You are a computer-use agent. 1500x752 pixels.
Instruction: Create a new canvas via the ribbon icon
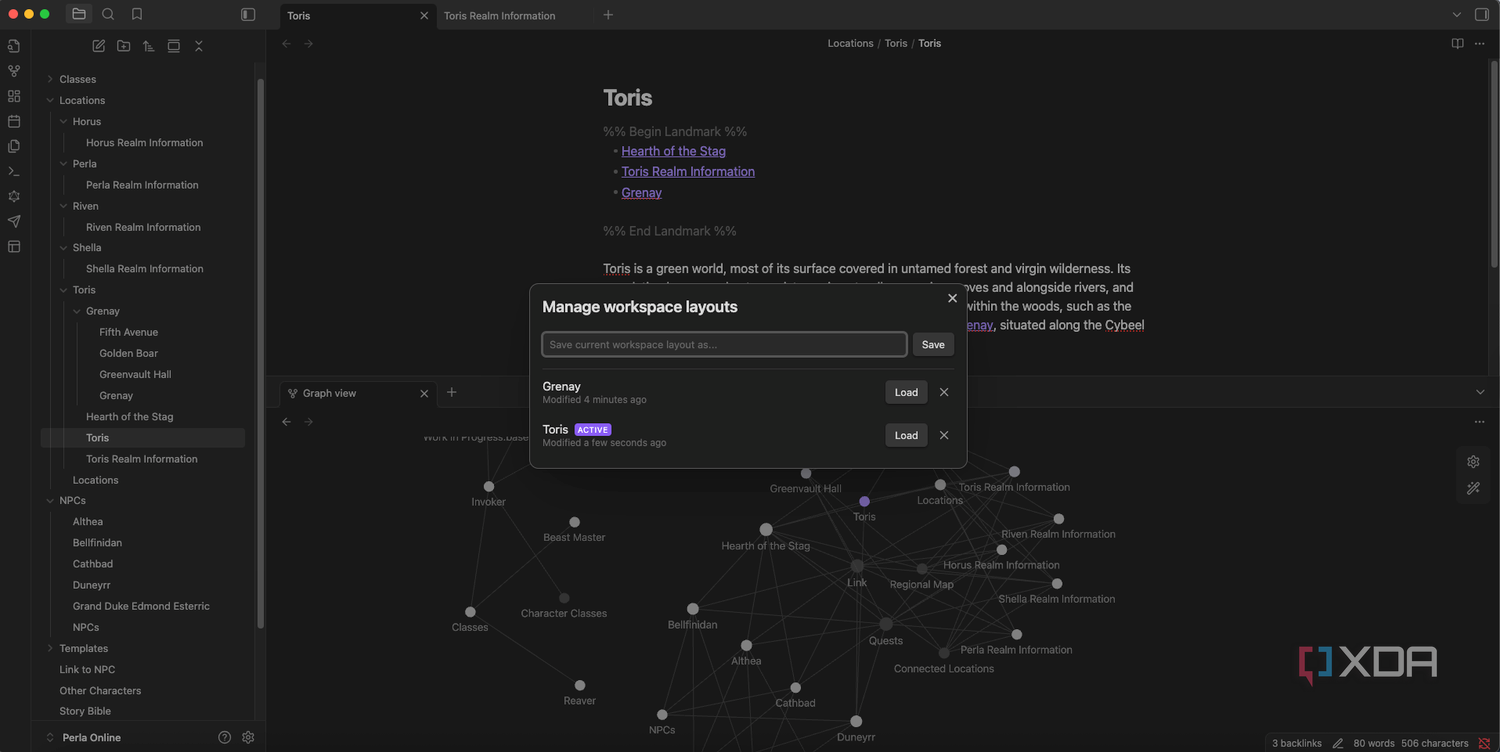tap(14, 96)
